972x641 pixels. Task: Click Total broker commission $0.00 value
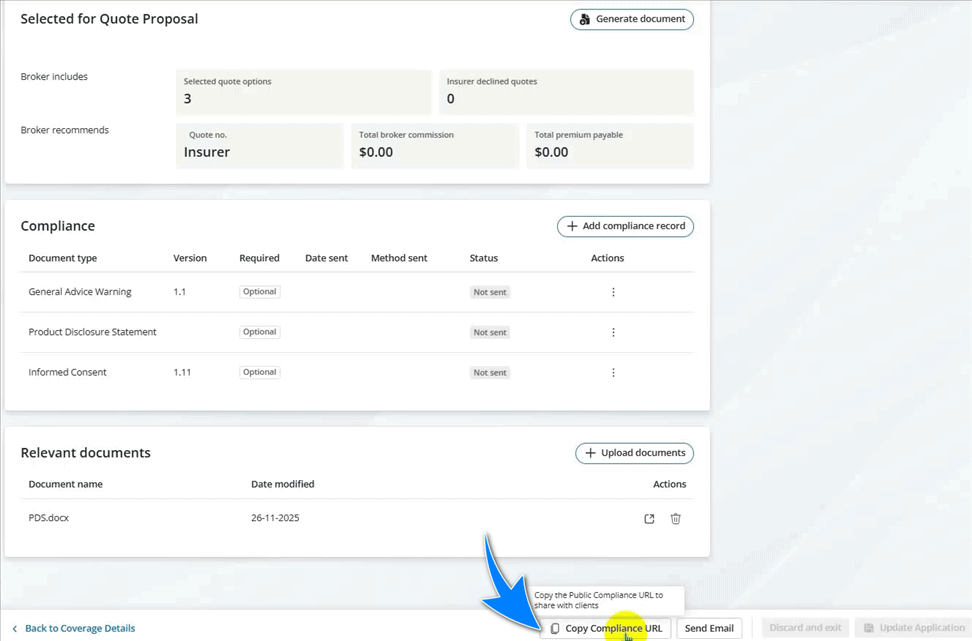(376, 153)
